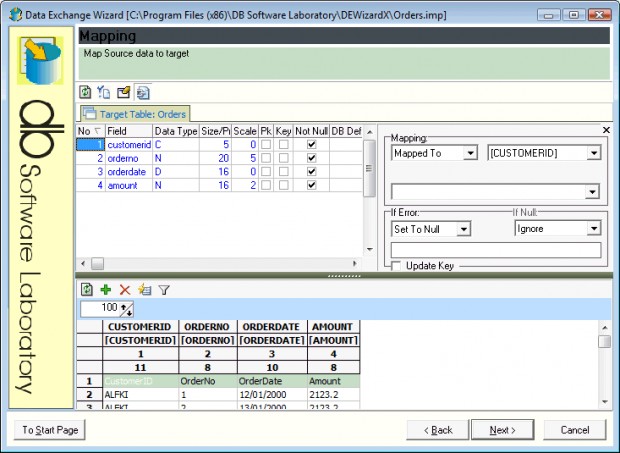Click the OrderNo cell in row 1
Screen dimensions: 620x453
tap(208, 381)
